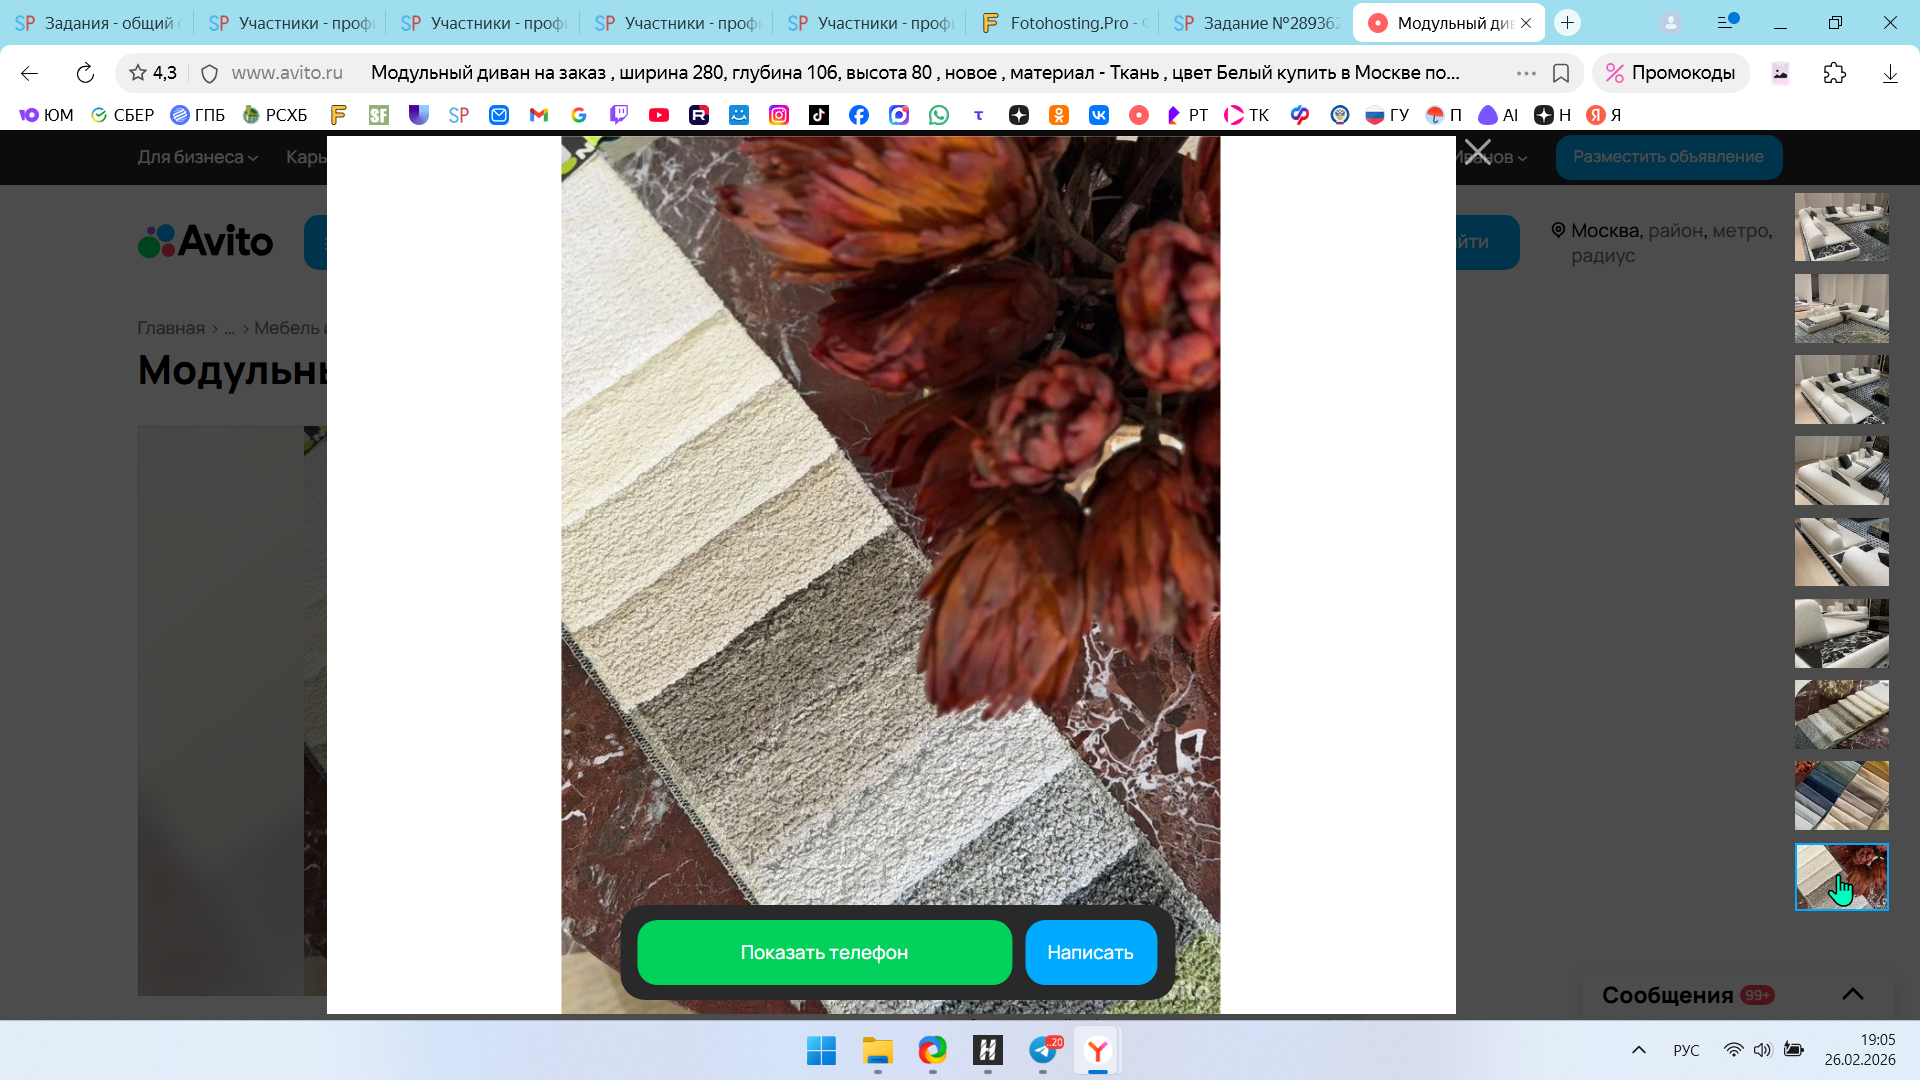Select the colorful fabric swatches thumbnail

(1841, 795)
